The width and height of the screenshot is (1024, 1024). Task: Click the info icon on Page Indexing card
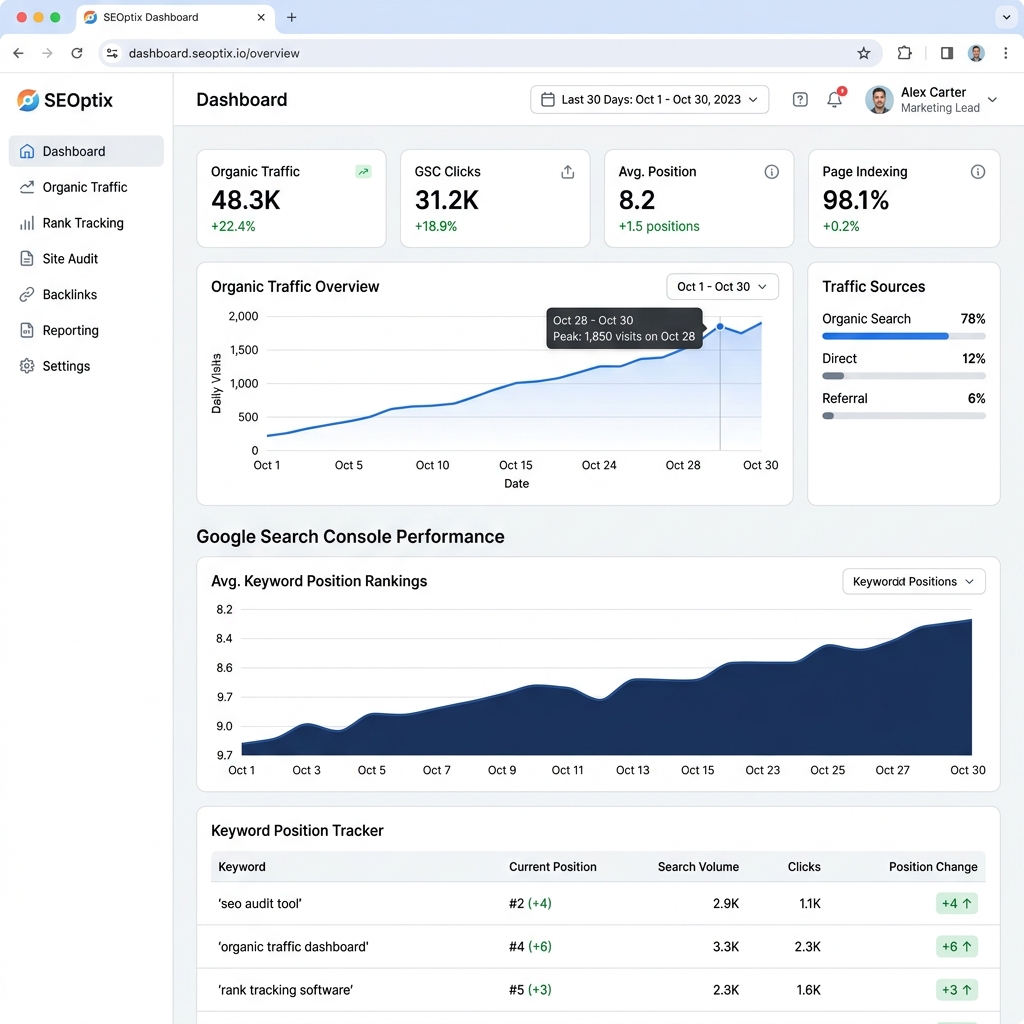click(x=978, y=172)
